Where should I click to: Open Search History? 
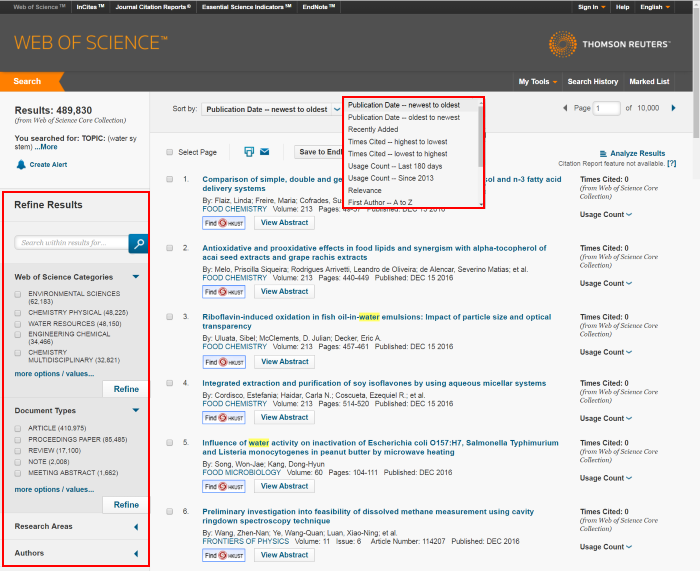592,82
